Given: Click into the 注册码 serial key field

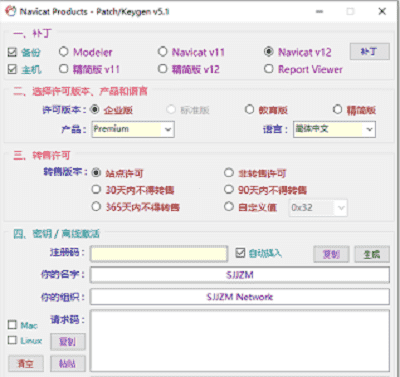Looking at the screenshot, I should tap(159, 254).
